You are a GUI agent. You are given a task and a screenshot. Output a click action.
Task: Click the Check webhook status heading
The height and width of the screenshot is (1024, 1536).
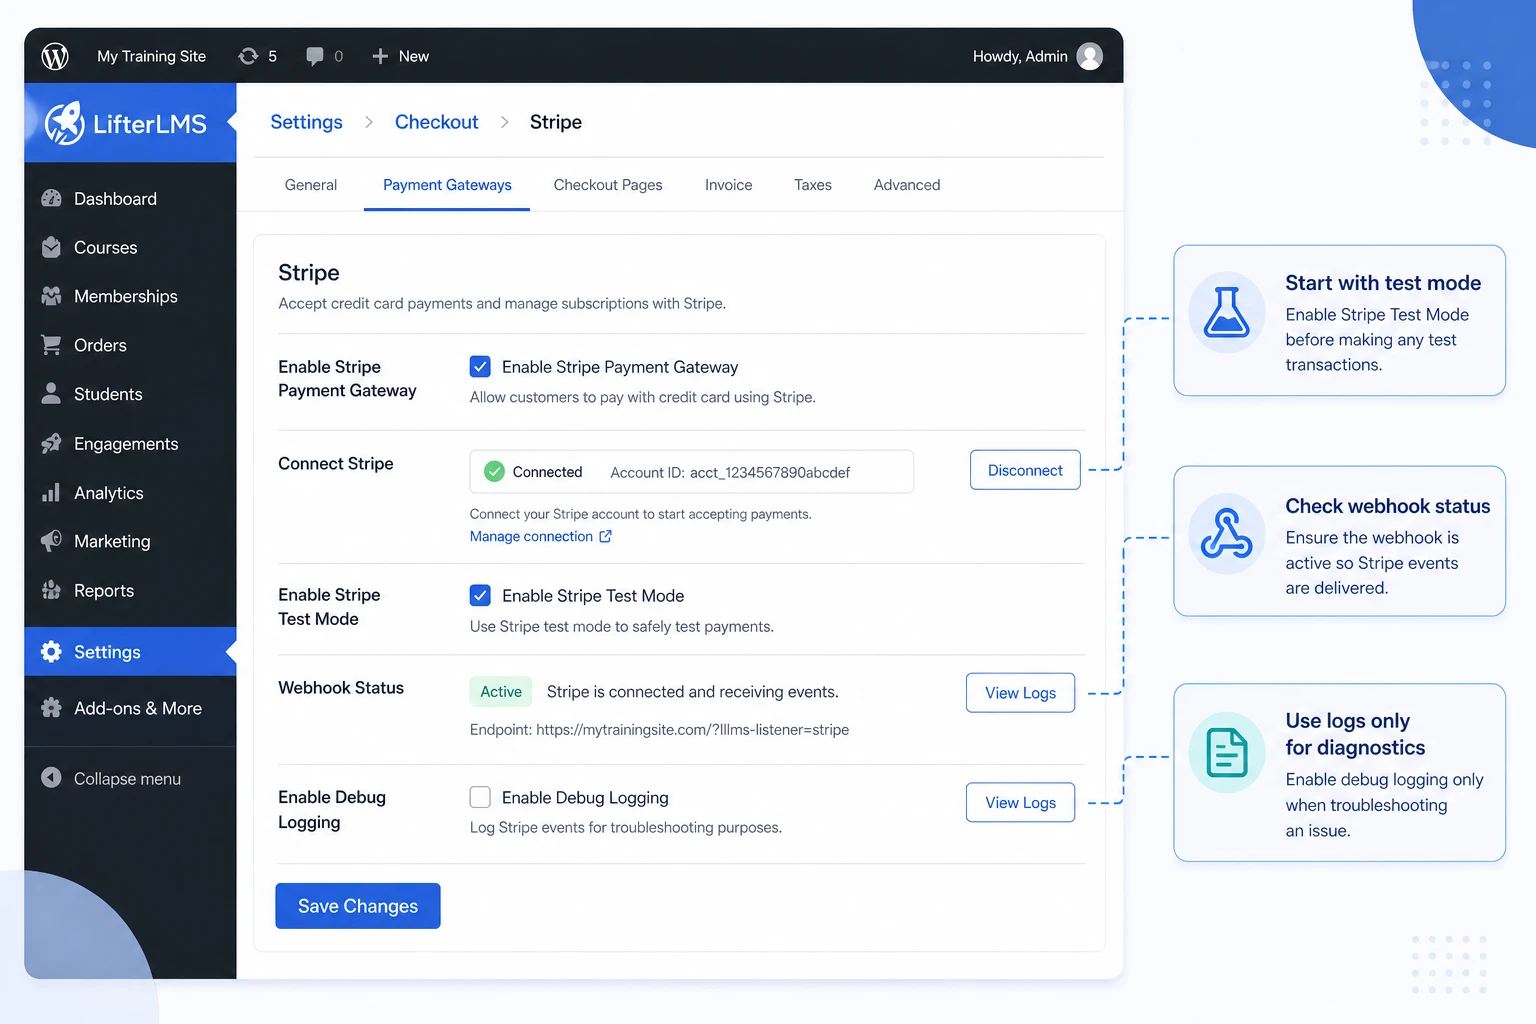tap(1388, 506)
